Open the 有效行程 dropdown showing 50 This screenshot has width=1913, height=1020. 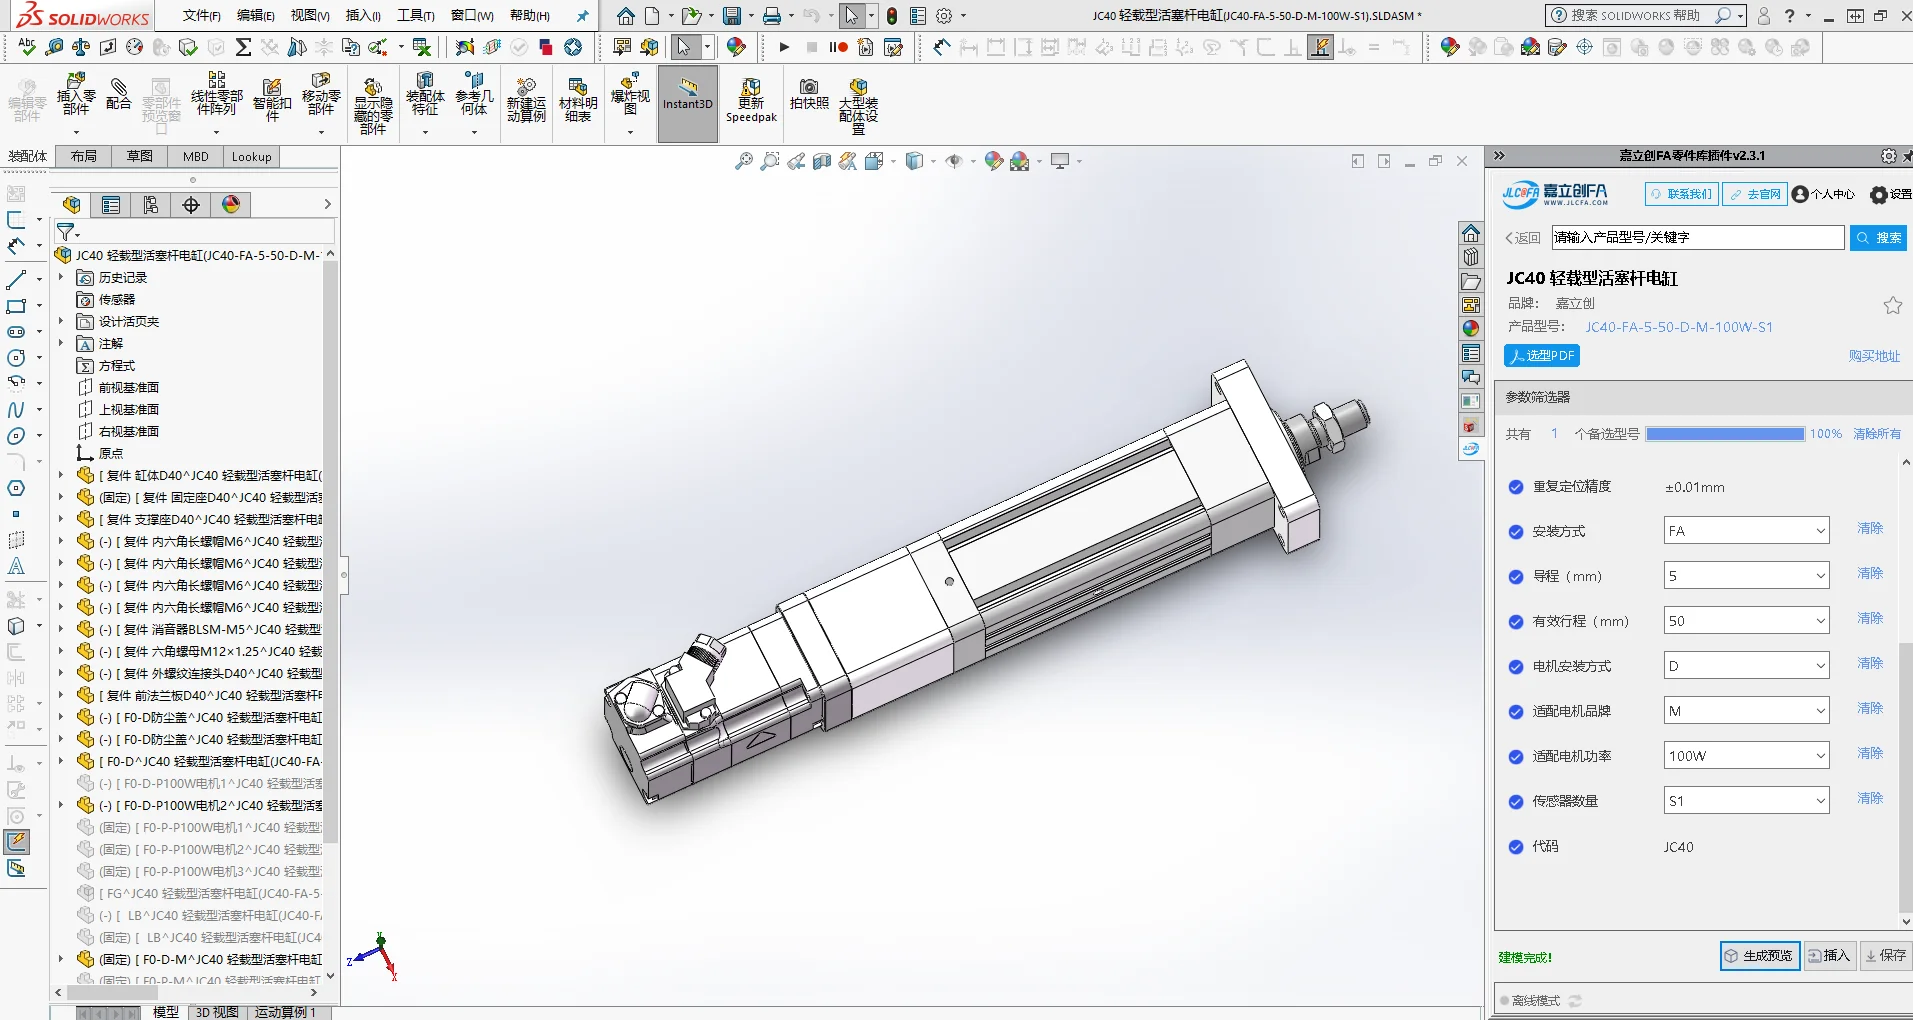pos(1746,621)
